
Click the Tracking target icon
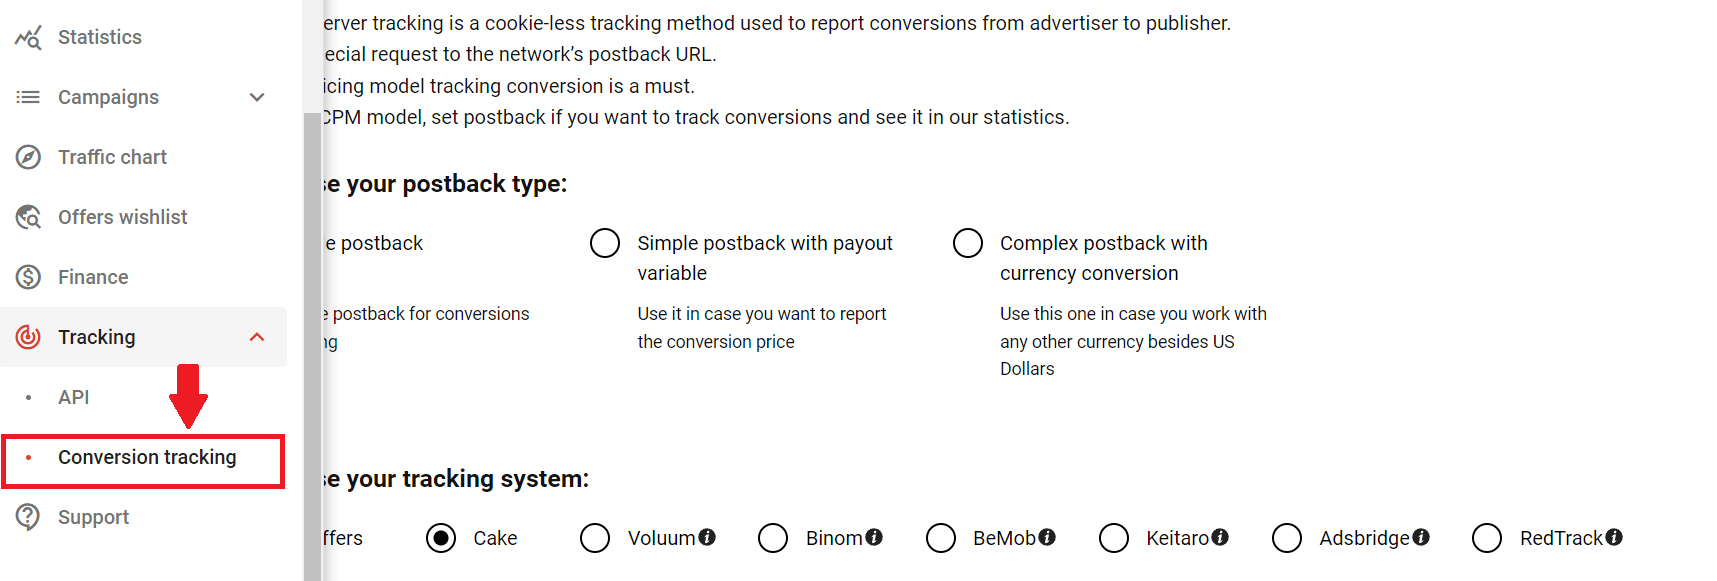tap(28, 337)
